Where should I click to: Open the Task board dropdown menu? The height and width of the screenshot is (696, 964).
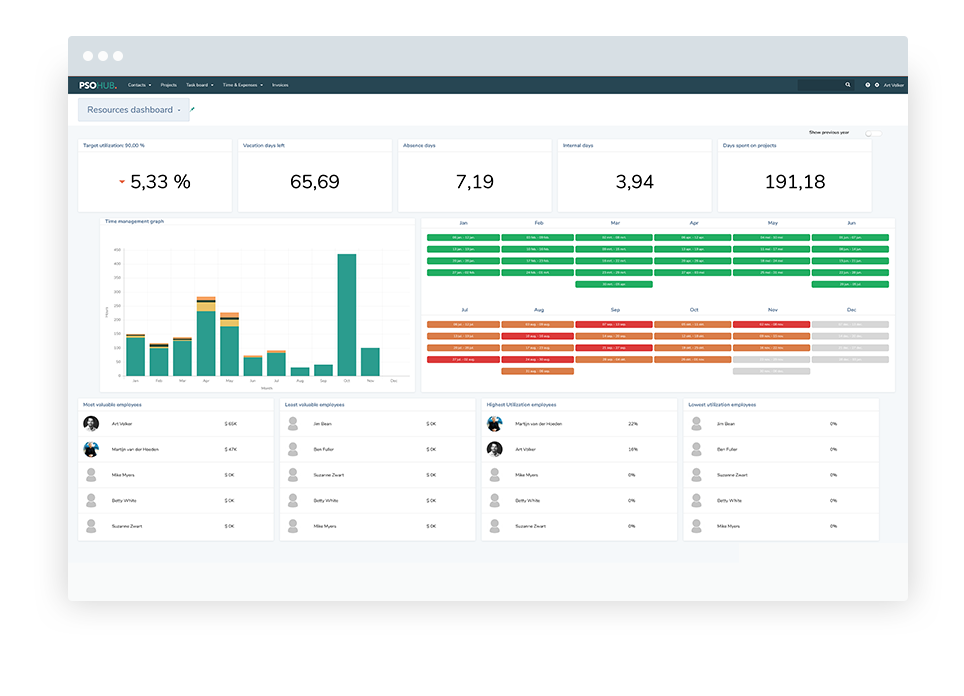(x=199, y=85)
